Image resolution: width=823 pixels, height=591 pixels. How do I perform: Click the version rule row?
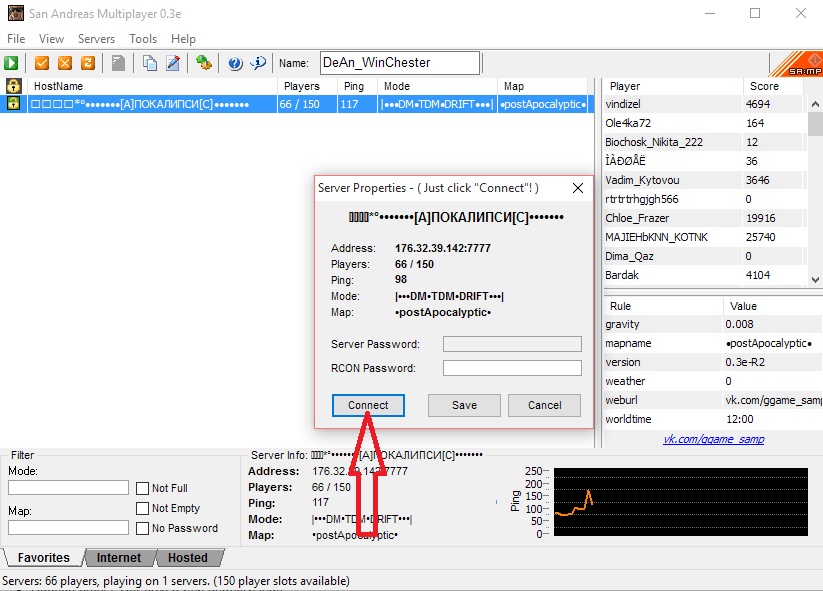pos(713,362)
